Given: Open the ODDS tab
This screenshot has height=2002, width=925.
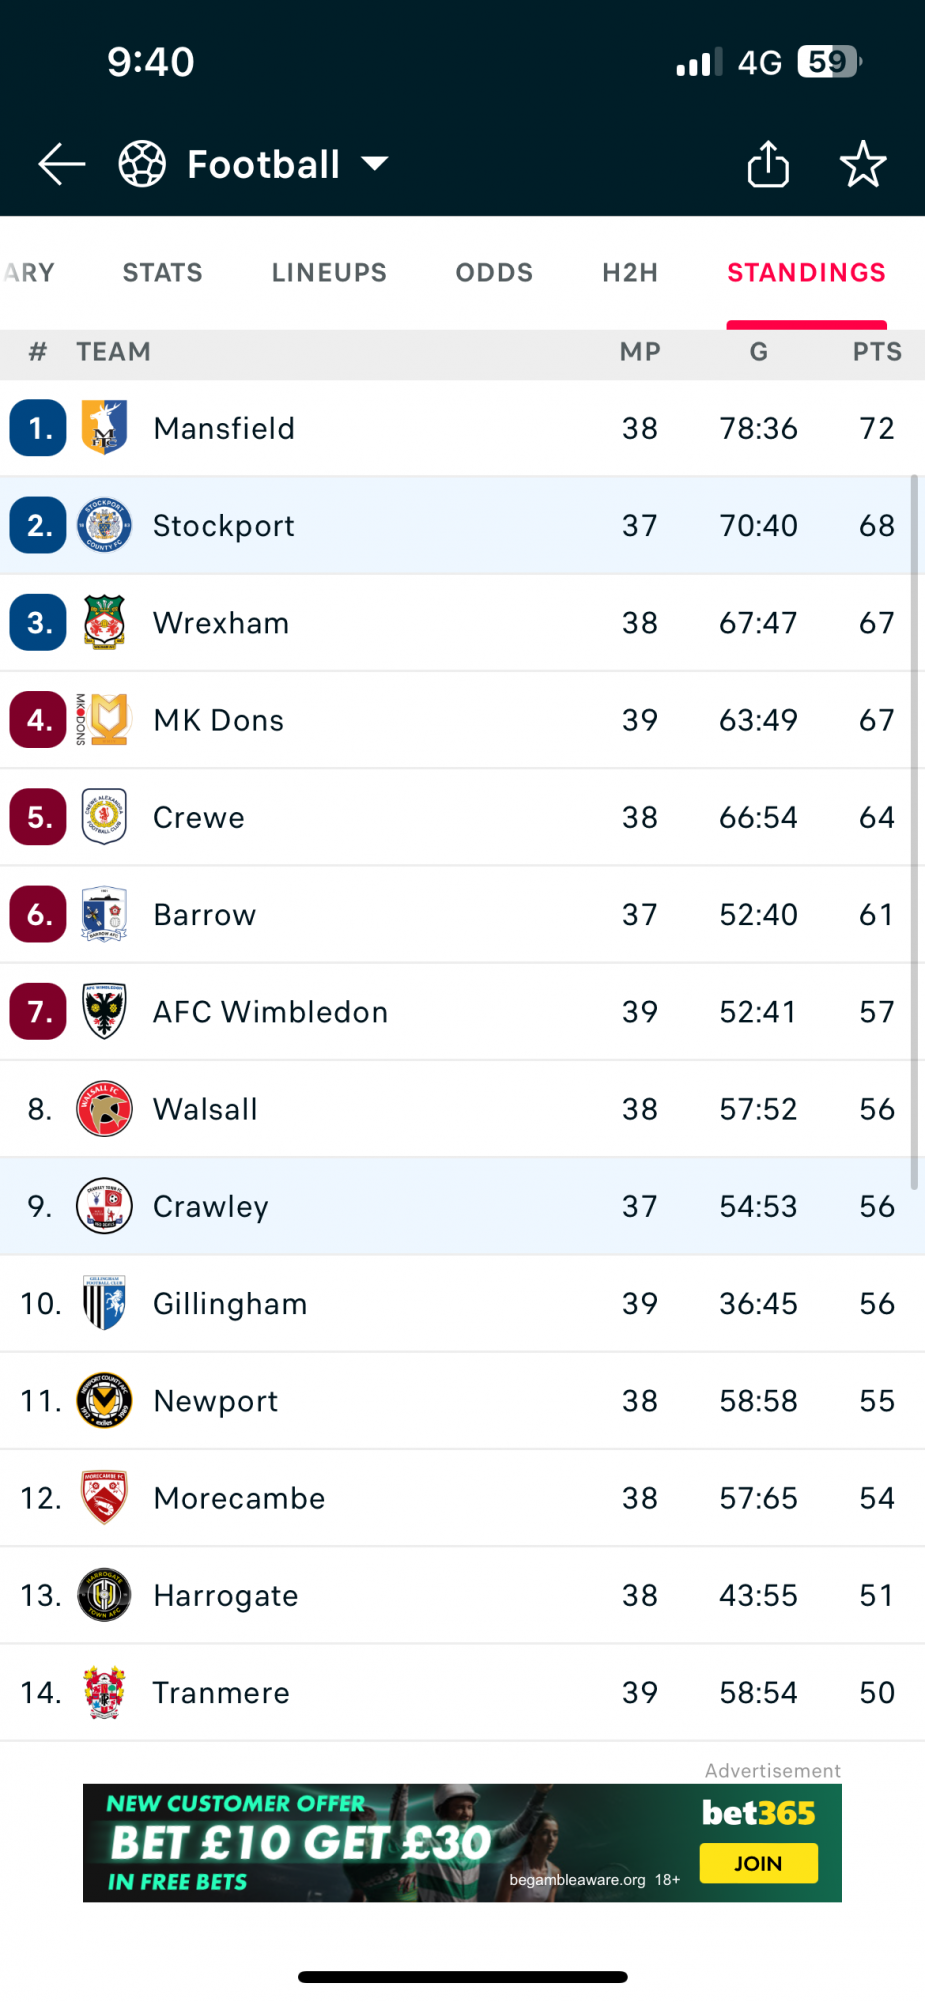Looking at the screenshot, I should [494, 272].
